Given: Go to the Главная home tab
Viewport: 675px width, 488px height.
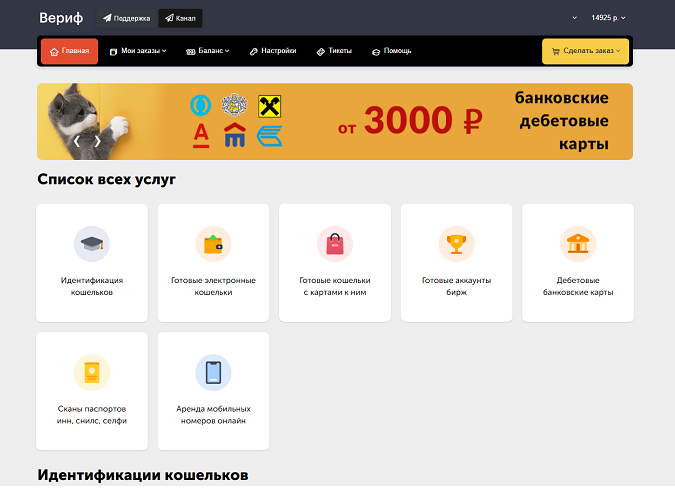Looking at the screenshot, I should point(69,51).
